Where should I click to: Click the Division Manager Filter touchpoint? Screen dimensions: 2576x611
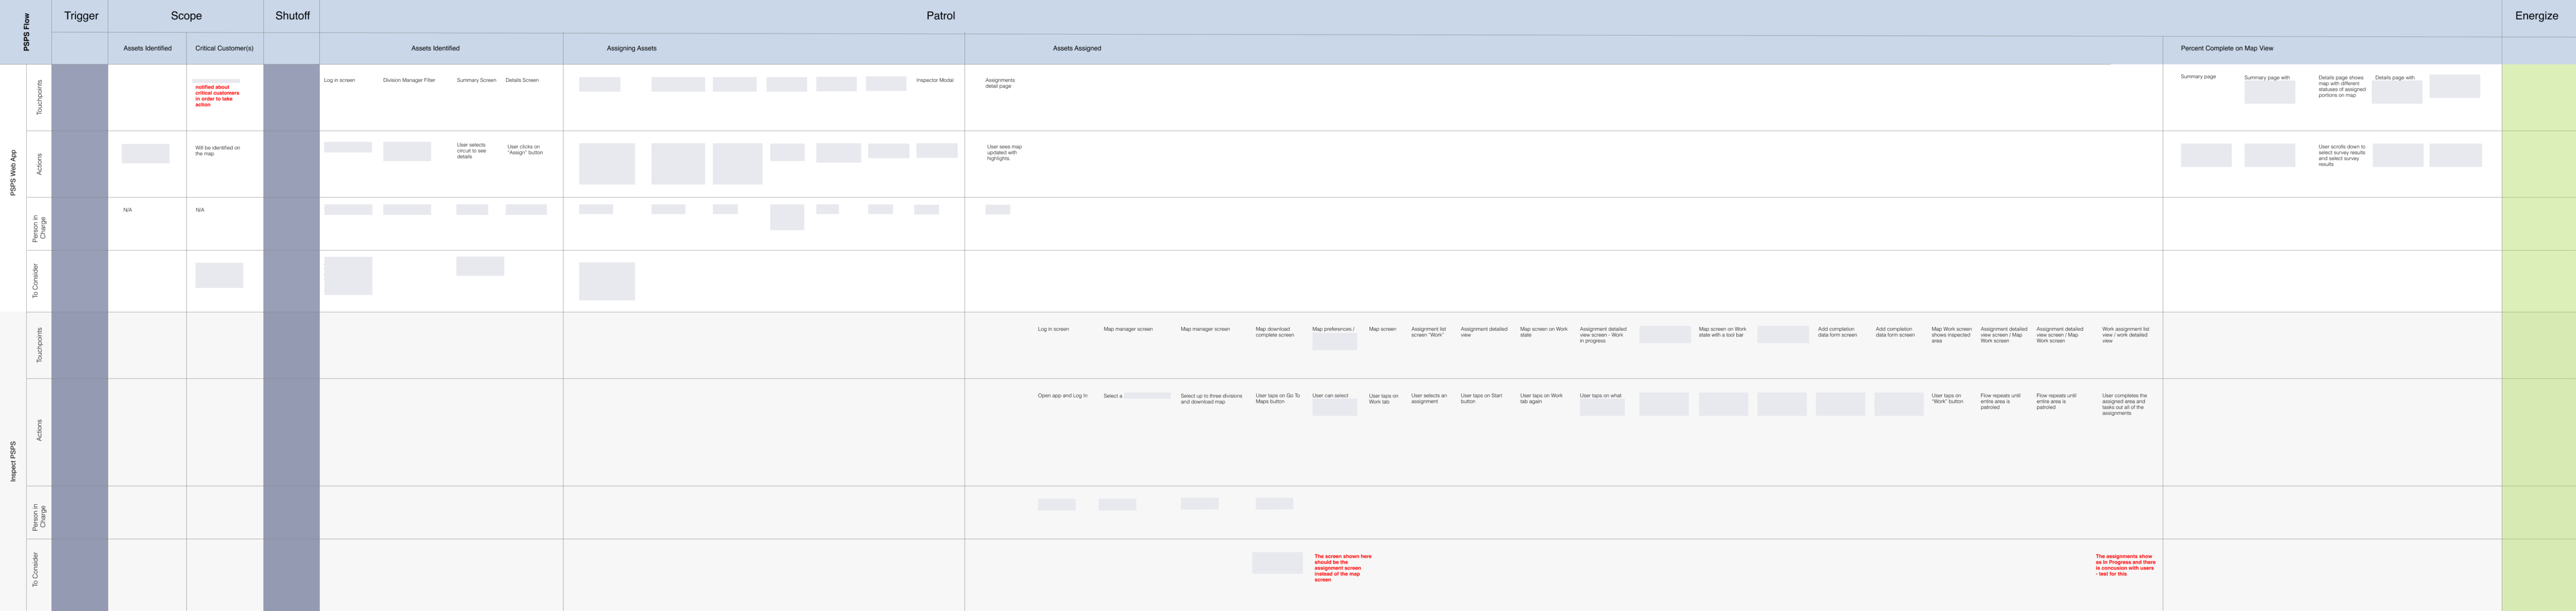[409, 80]
